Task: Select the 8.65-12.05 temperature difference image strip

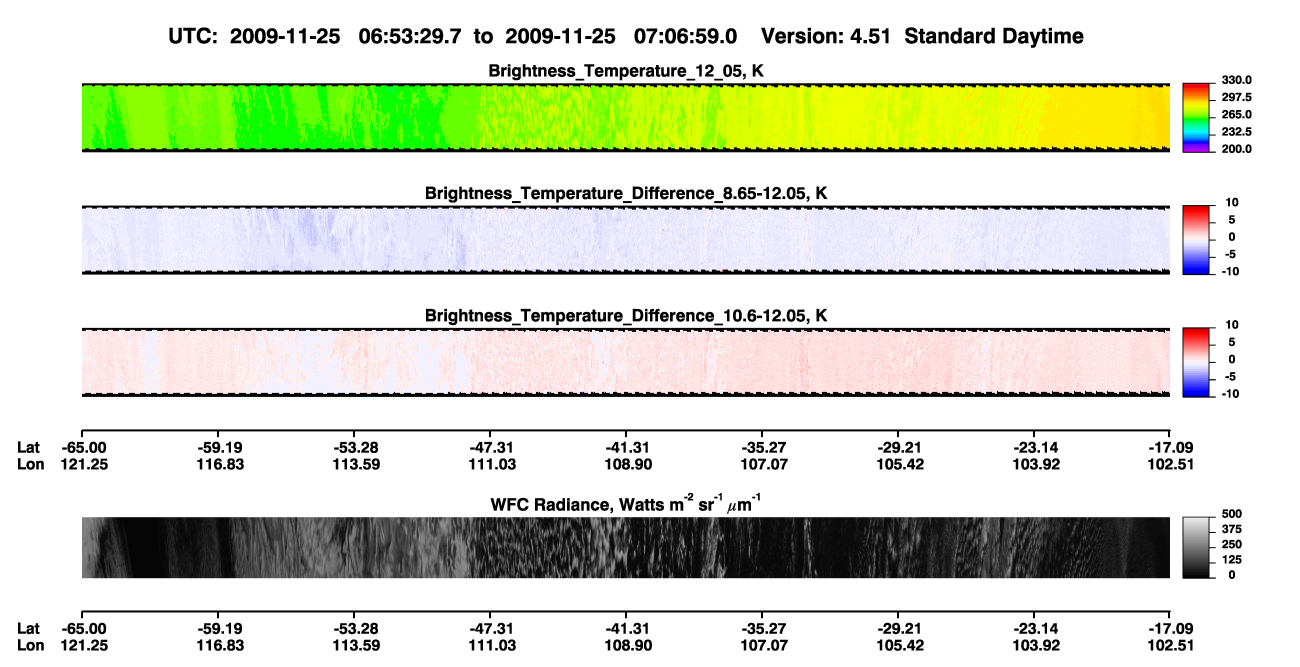Action: (626, 240)
